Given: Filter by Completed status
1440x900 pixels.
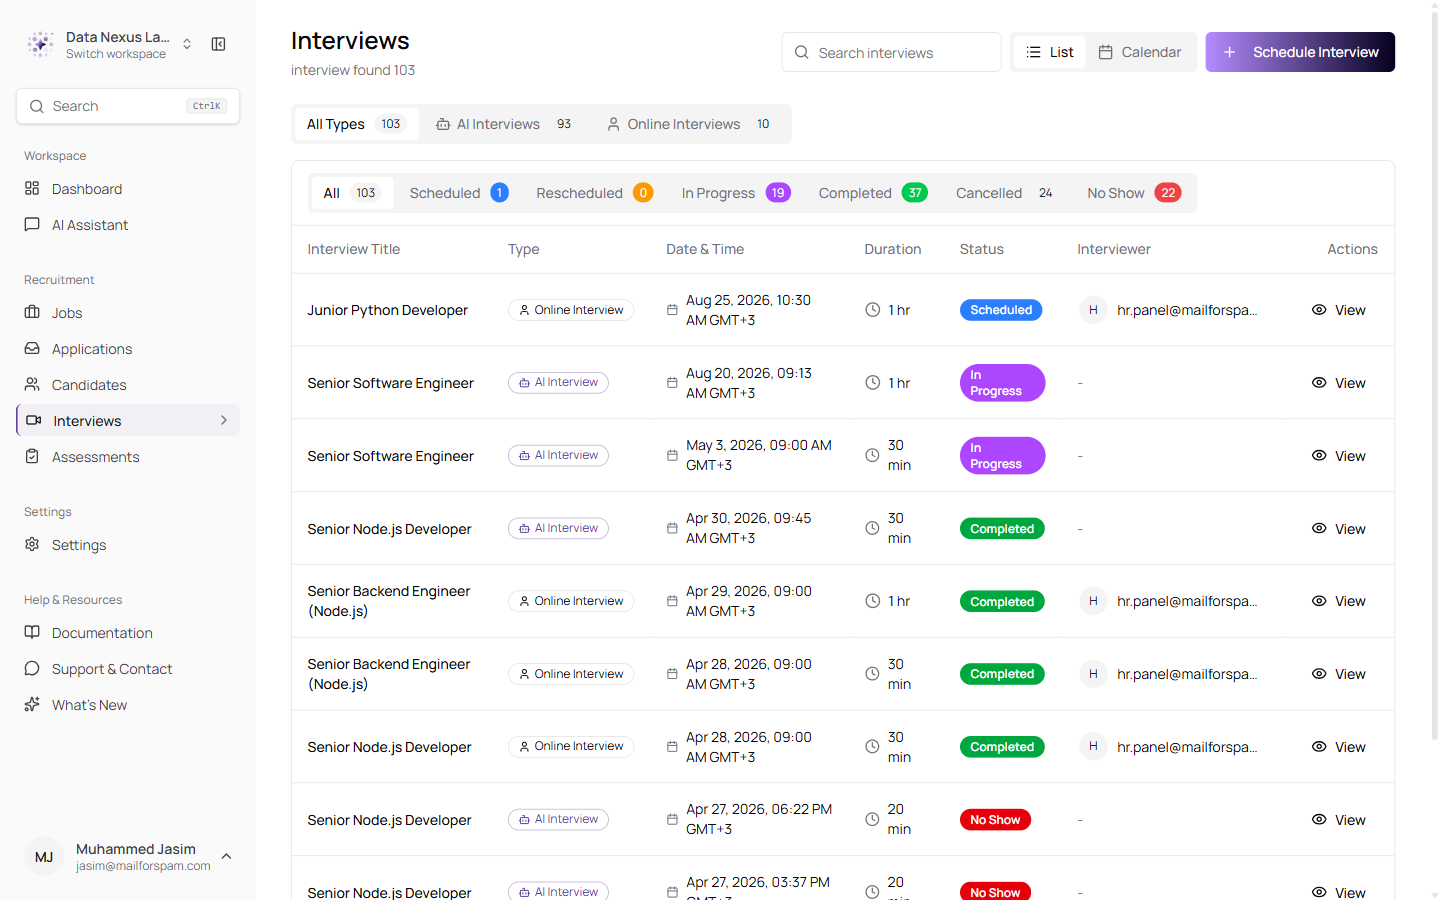Looking at the screenshot, I should (x=873, y=193).
